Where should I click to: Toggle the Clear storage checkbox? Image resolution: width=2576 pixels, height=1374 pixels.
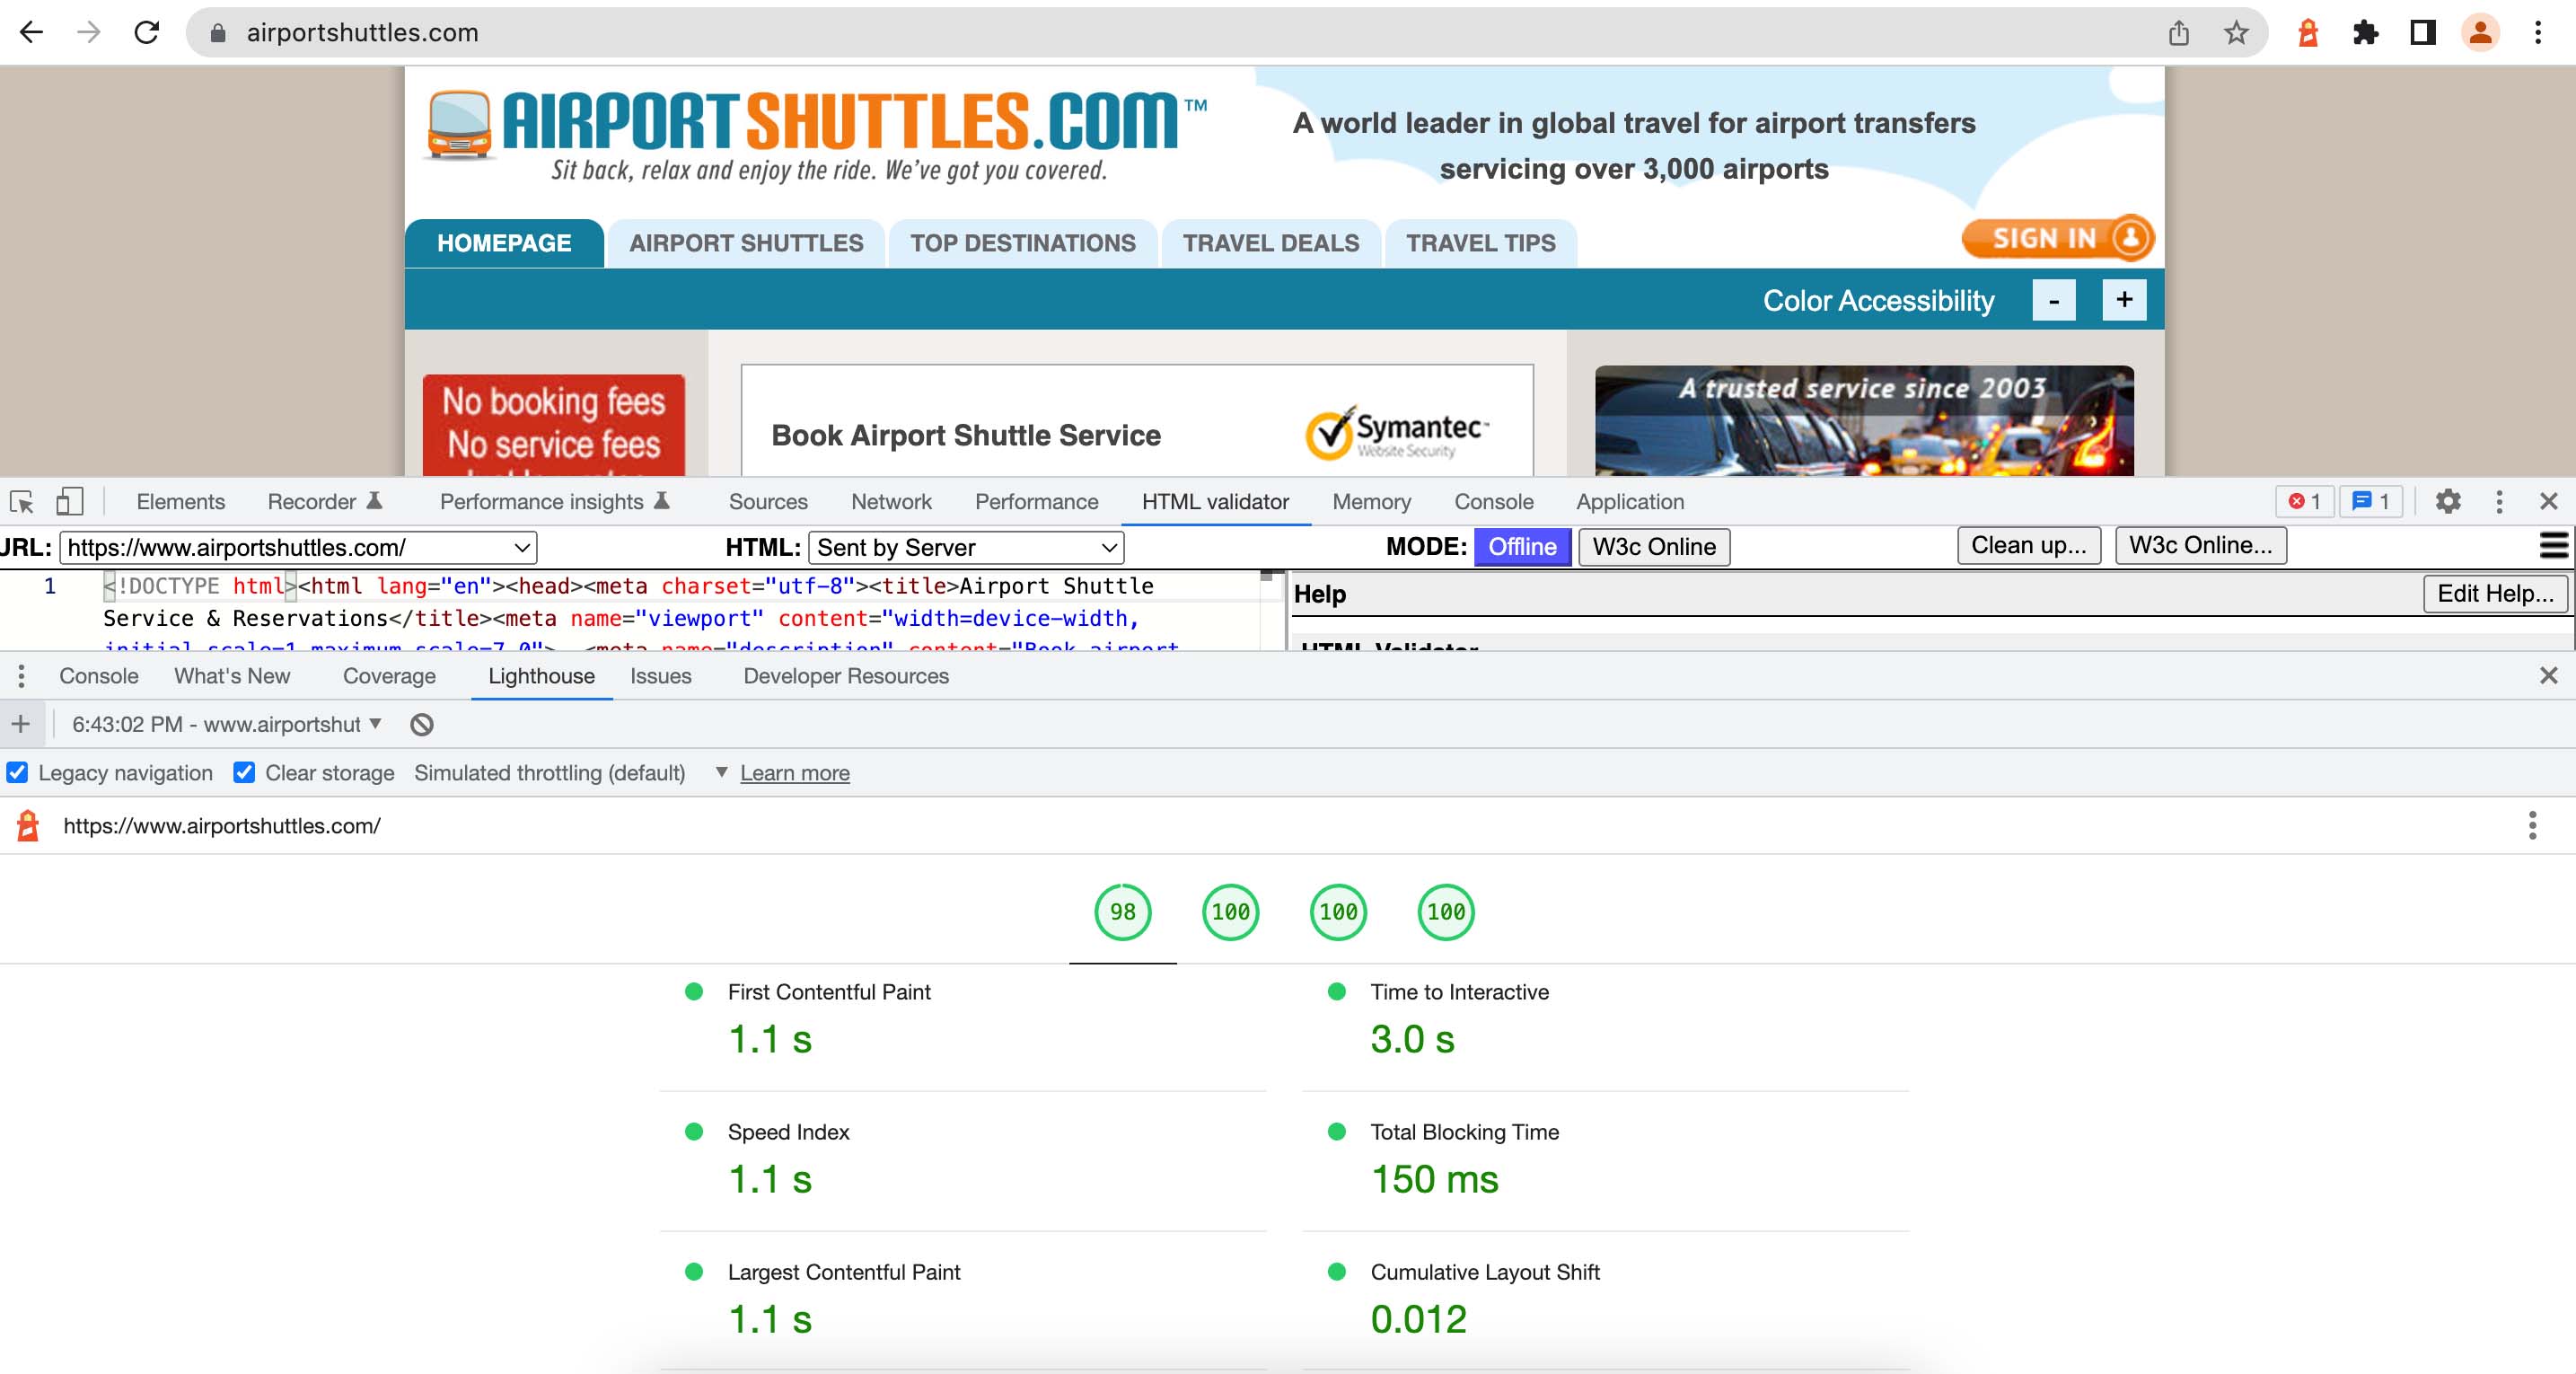click(244, 773)
